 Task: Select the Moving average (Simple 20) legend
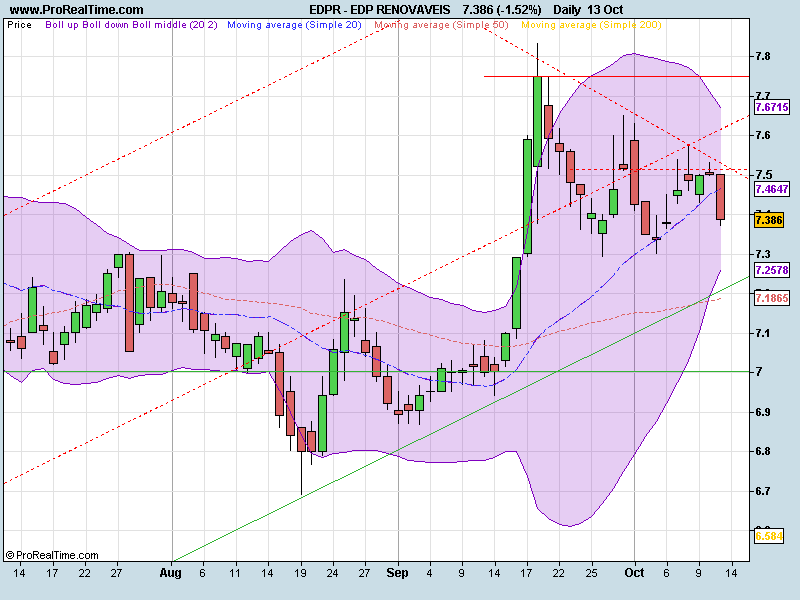click(294, 25)
